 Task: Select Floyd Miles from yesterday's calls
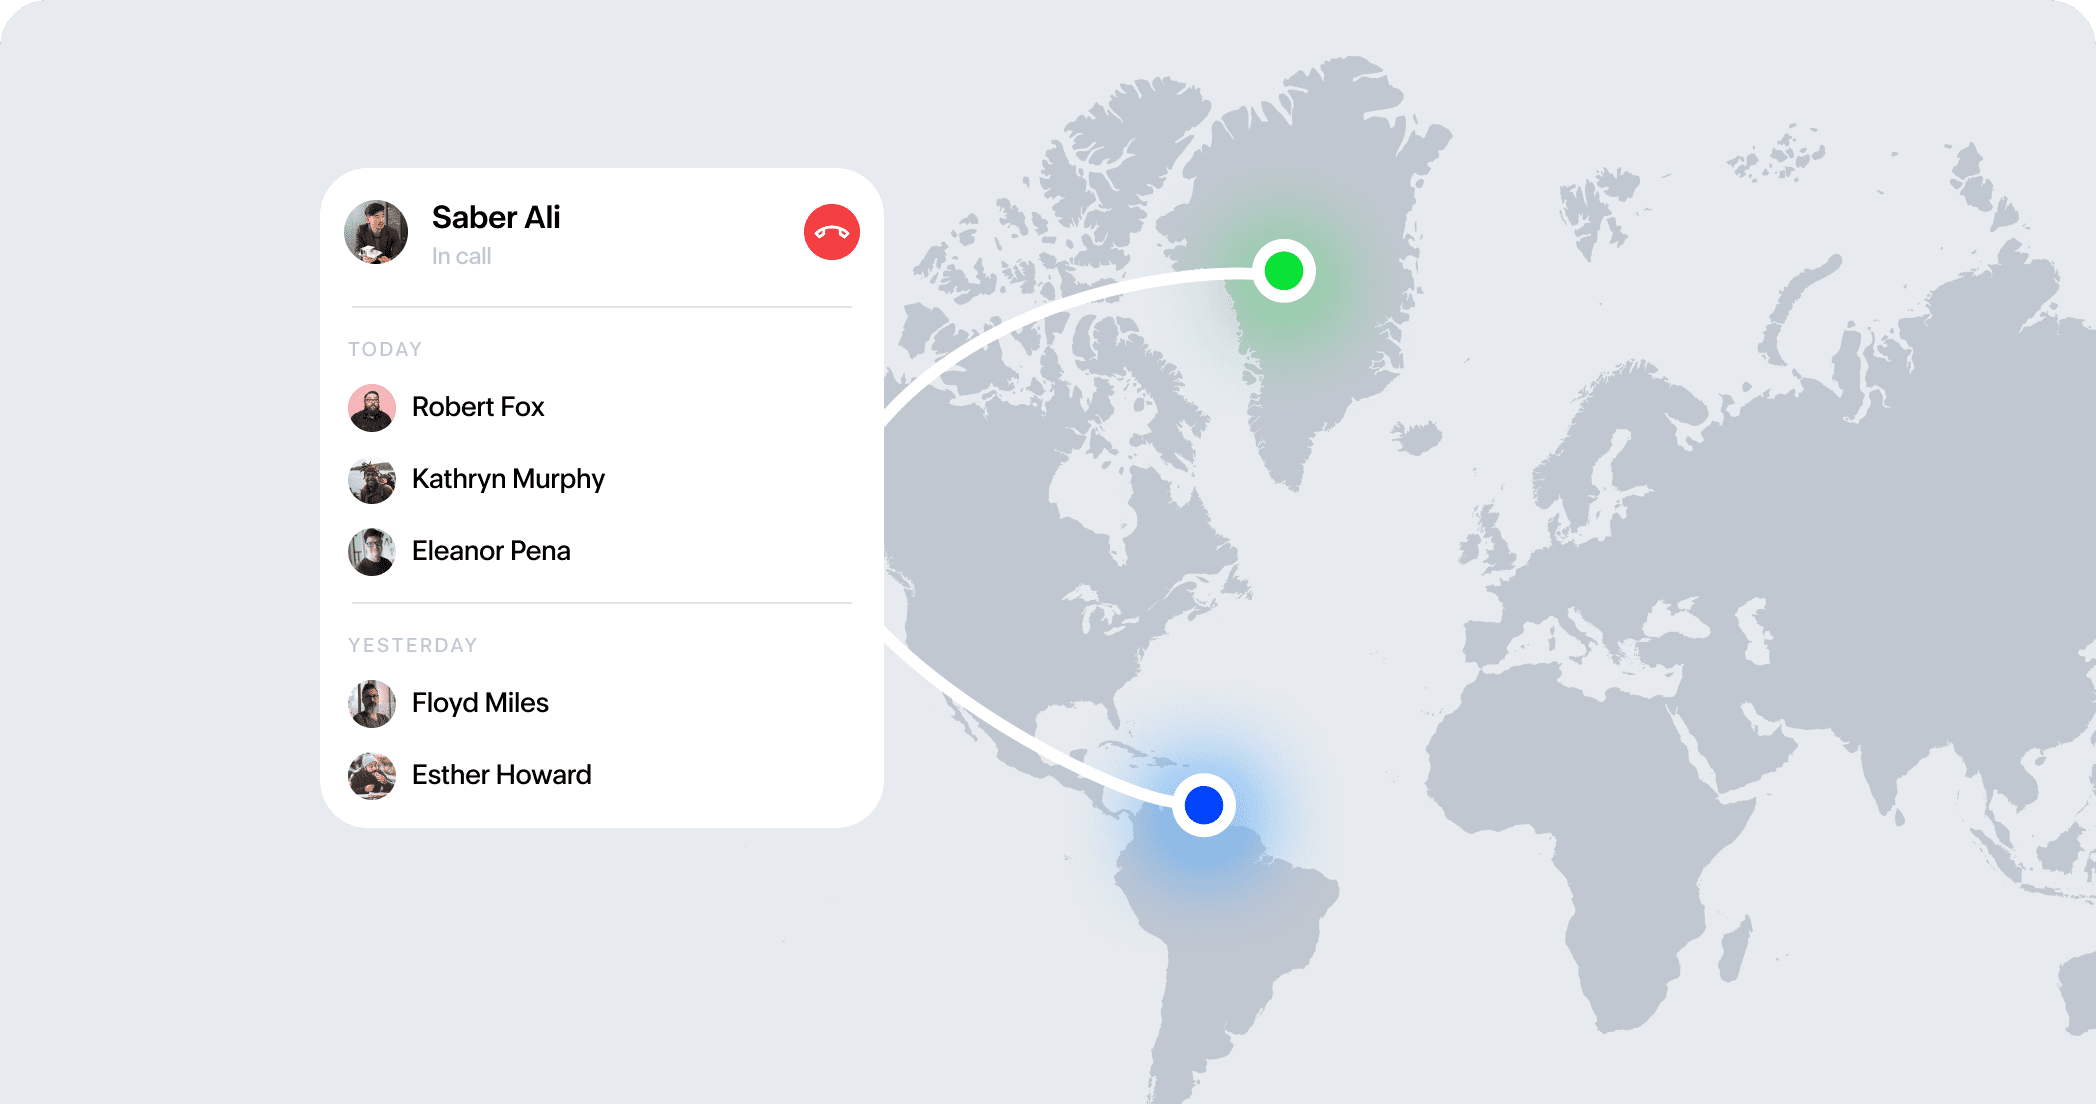coord(480,703)
